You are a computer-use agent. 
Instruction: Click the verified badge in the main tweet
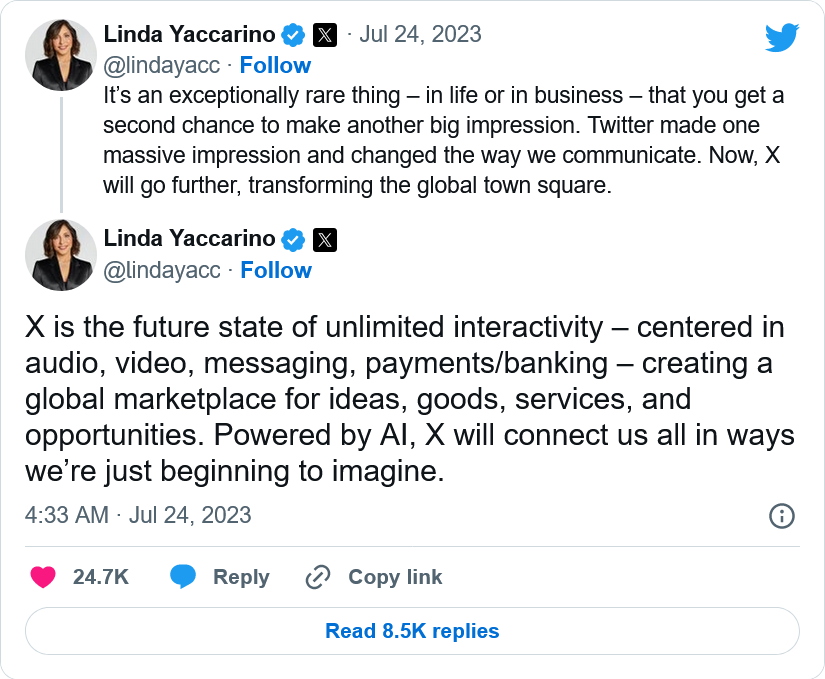click(x=293, y=239)
